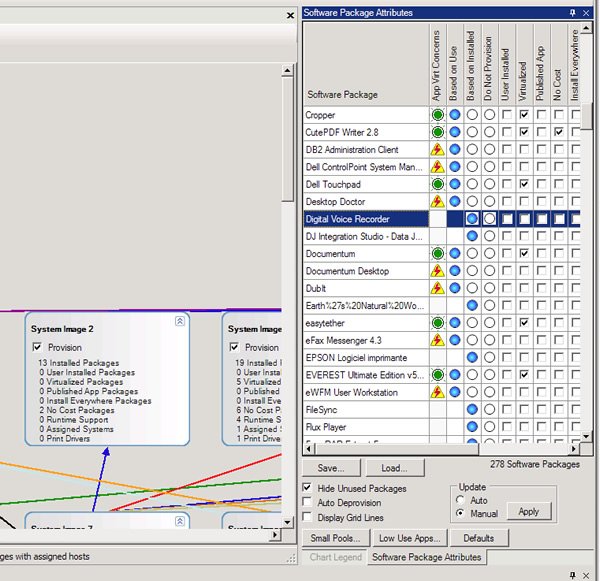Enable Auto Deprovision
The image size is (600, 581).
click(307, 502)
